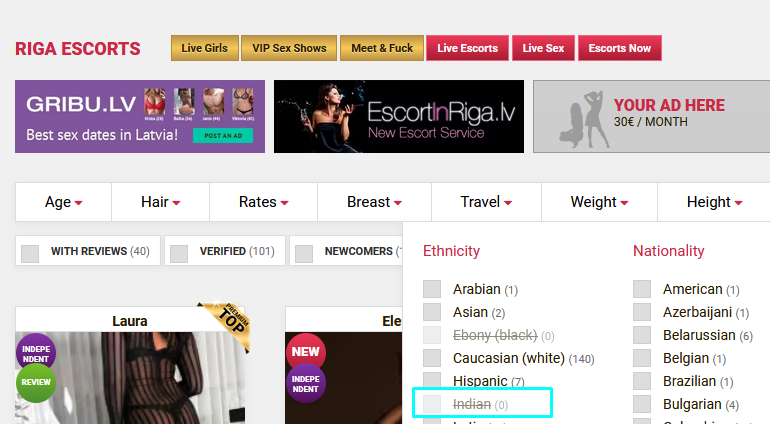
Task: Click the Independent badge on second card
Action: click(305, 384)
